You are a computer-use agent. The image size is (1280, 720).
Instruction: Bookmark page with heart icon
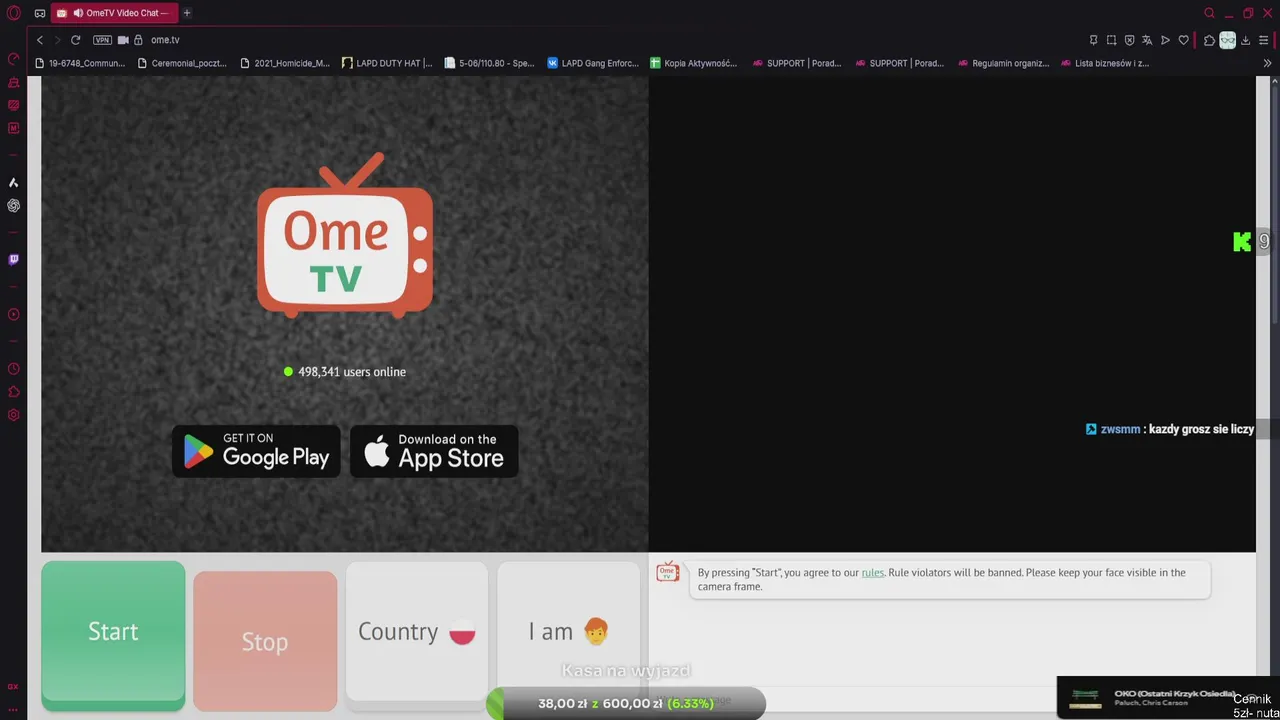point(1183,40)
